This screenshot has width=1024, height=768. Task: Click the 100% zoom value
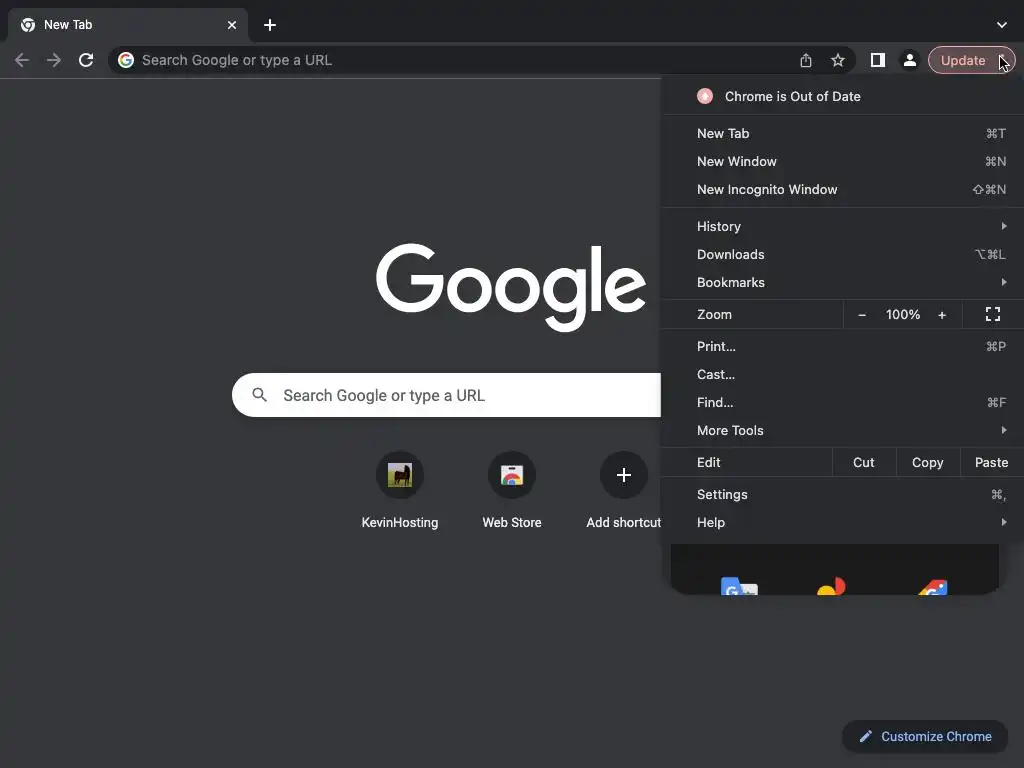[x=903, y=315]
